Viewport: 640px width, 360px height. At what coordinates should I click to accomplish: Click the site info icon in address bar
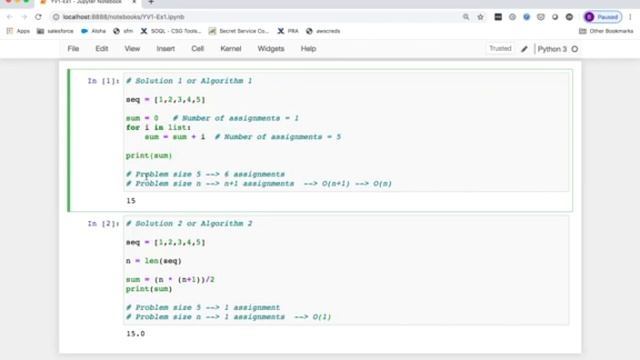[56, 17]
